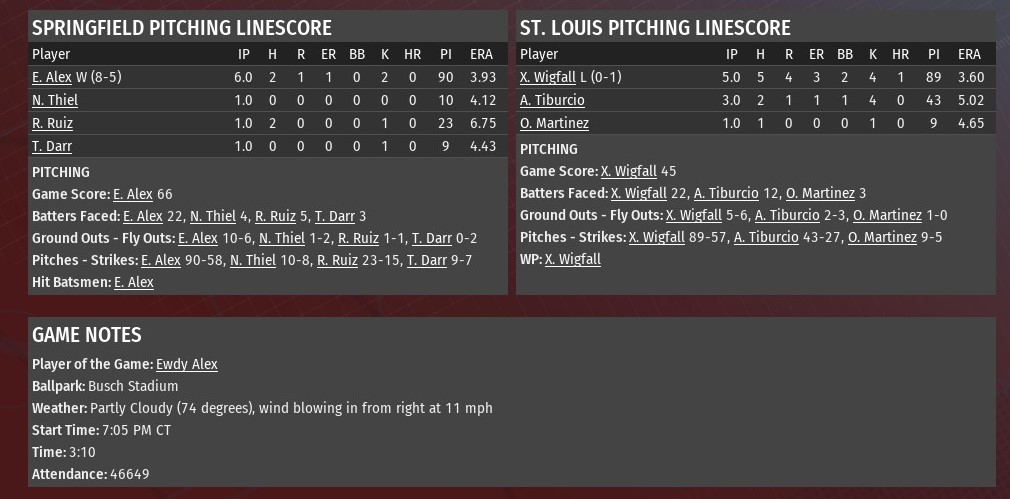Click Ewdy Alex Player of the Game link
The width and height of the screenshot is (1010, 499).
pyautogui.click(x=187, y=364)
